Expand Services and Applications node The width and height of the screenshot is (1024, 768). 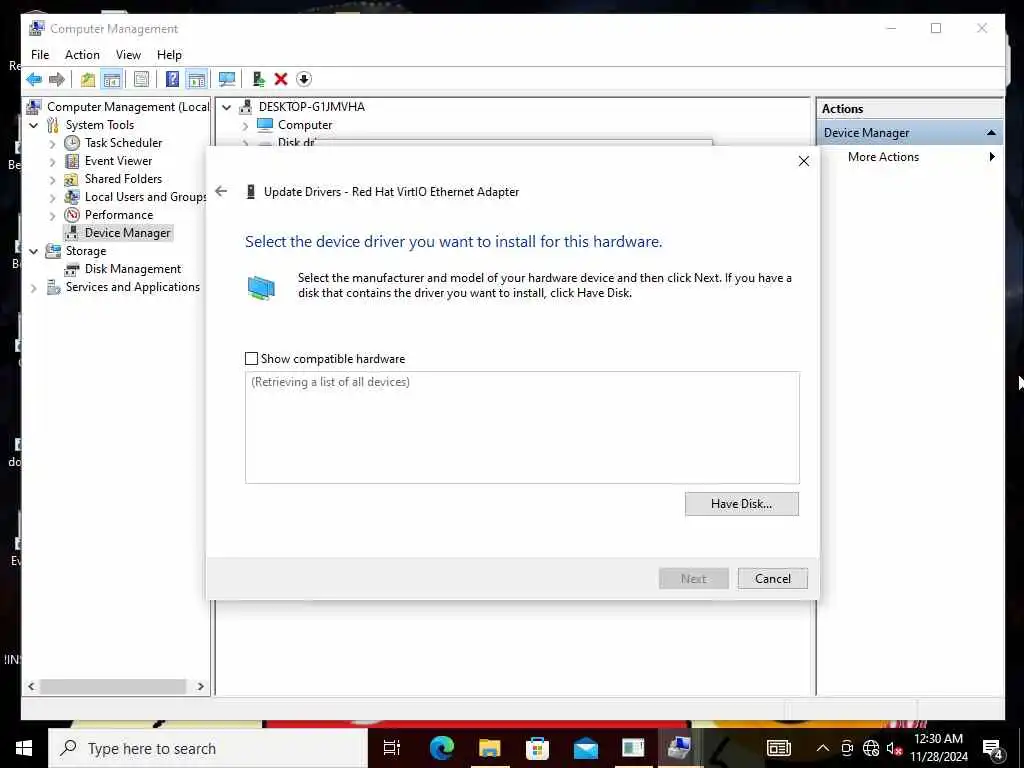[x=34, y=287]
